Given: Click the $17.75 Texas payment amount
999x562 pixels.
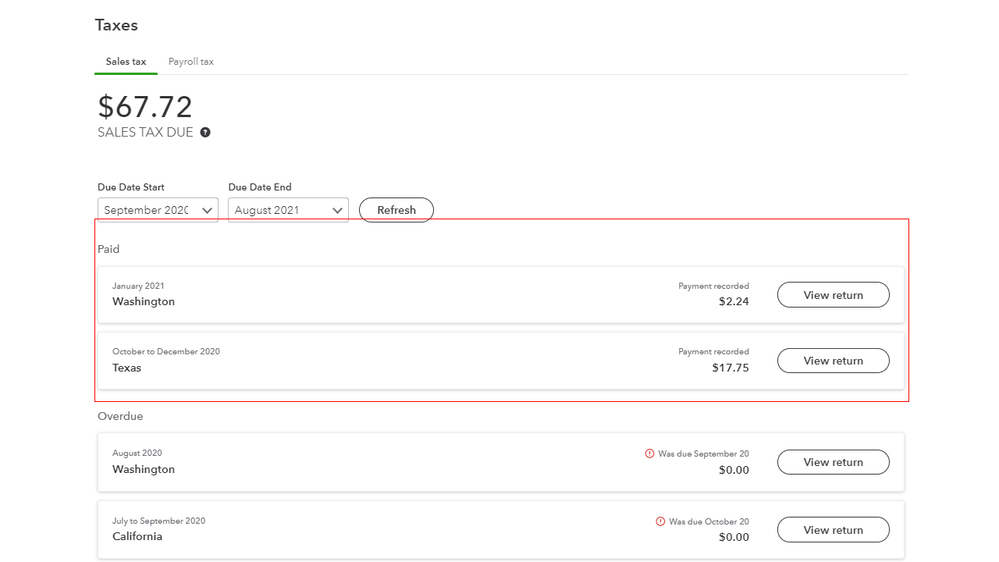Looking at the screenshot, I should click(x=730, y=368).
